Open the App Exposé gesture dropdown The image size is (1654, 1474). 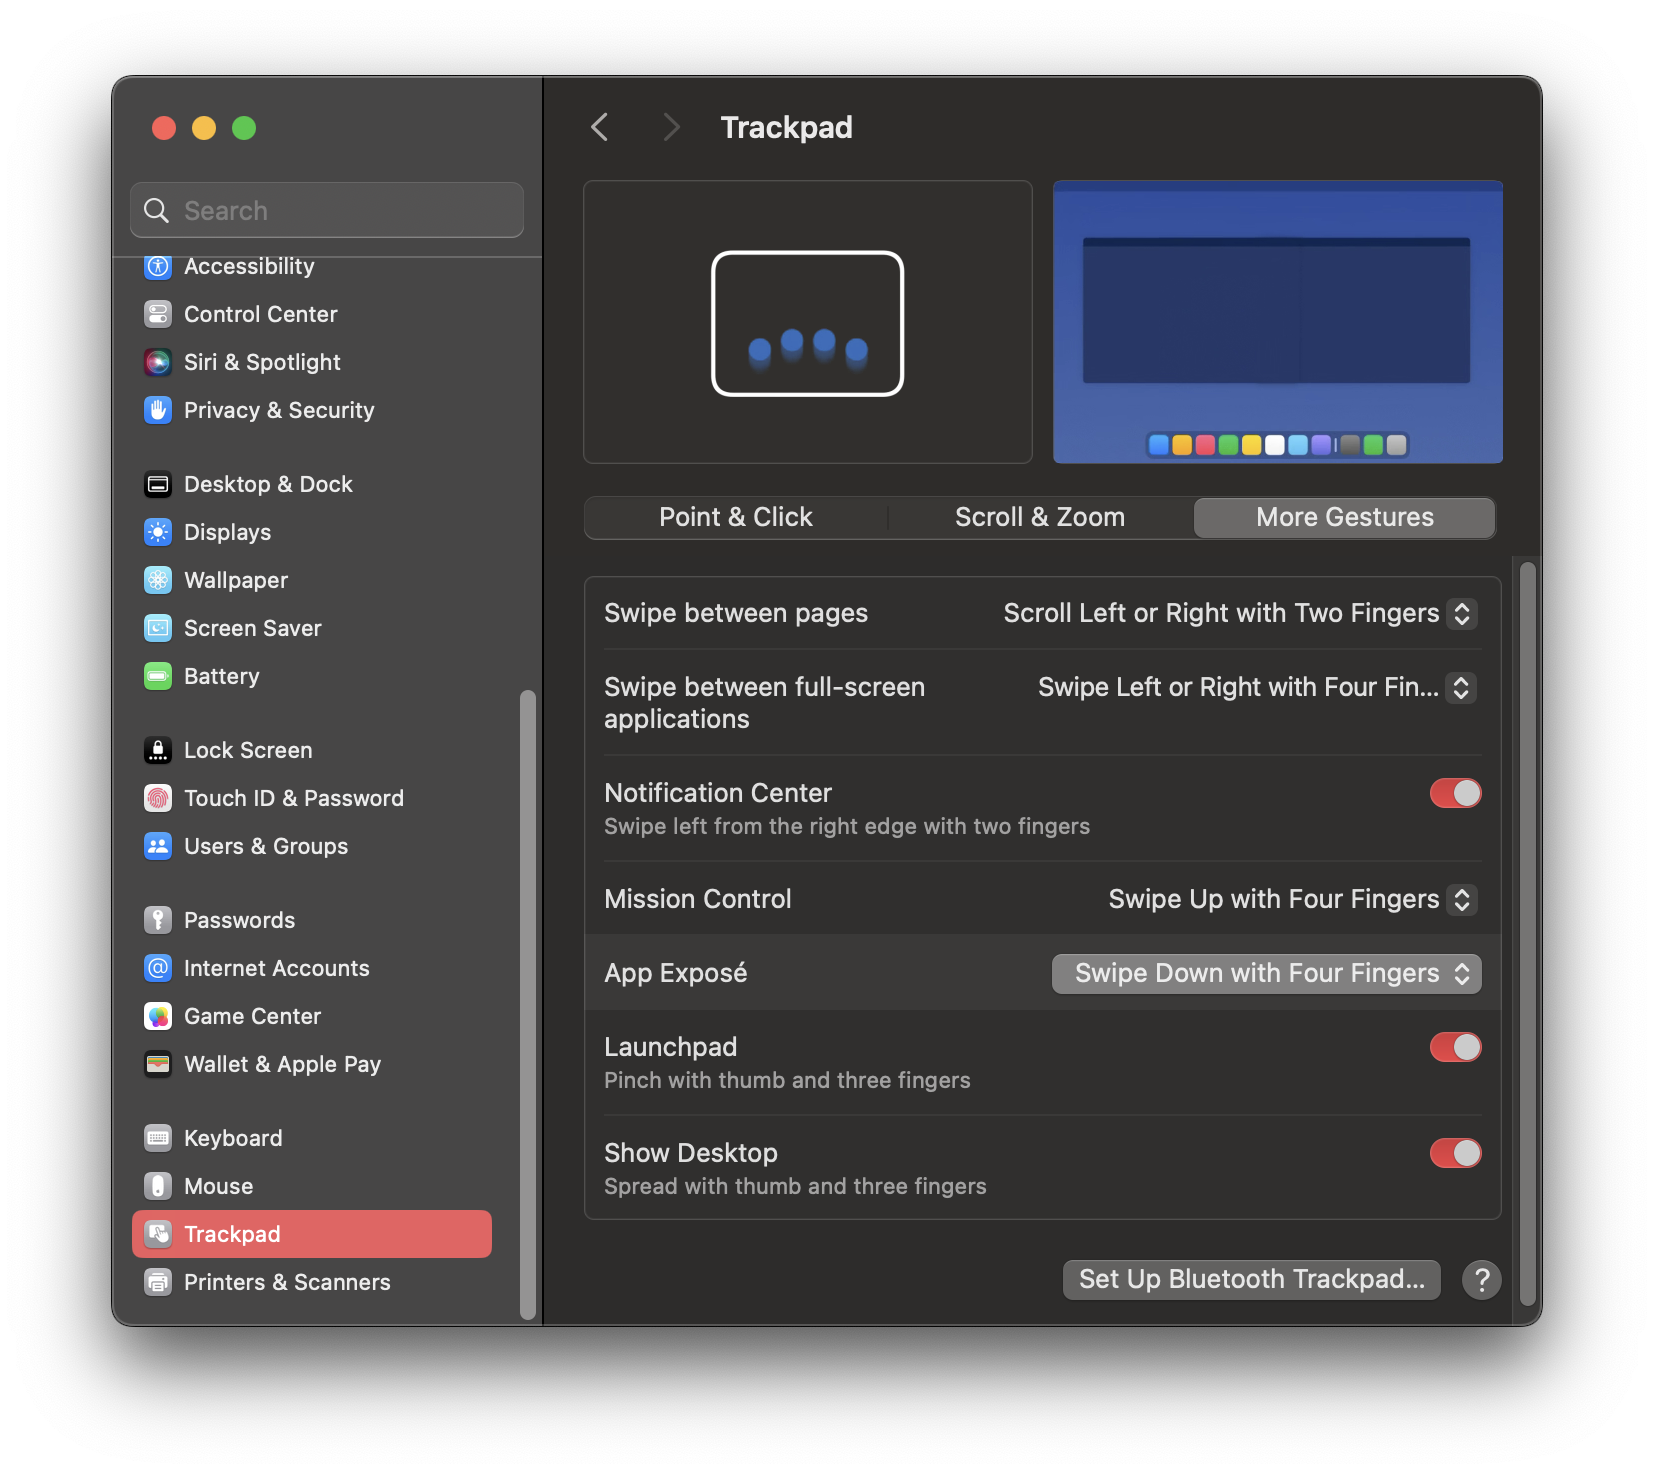click(1266, 973)
